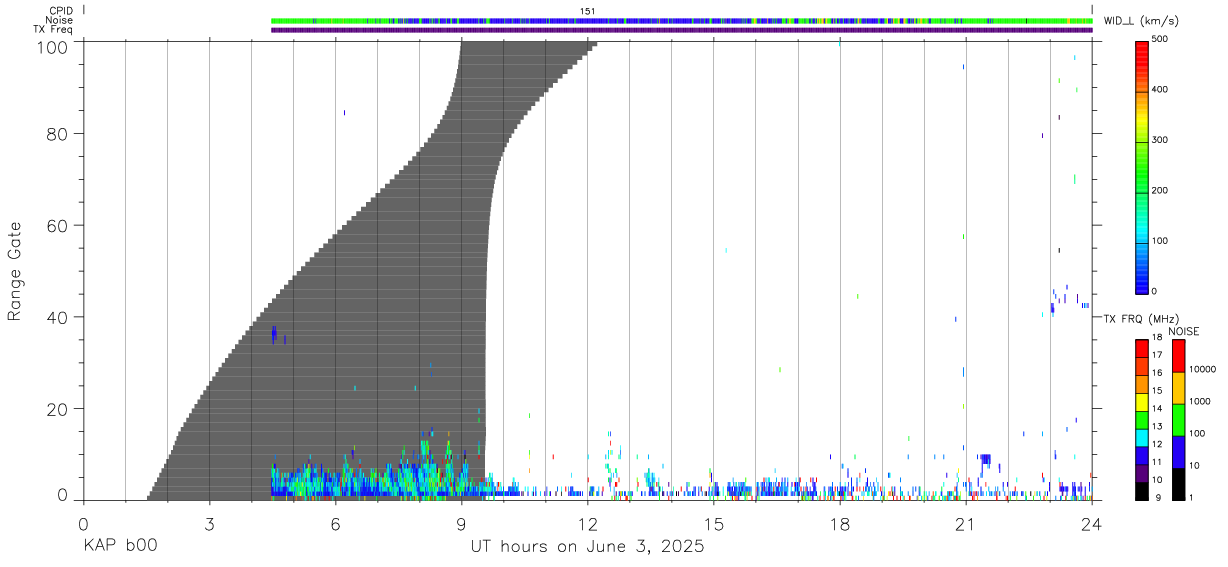Click the 3 tick on UT hours axis
The height and width of the screenshot is (567, 1228).
click(209, 523)
